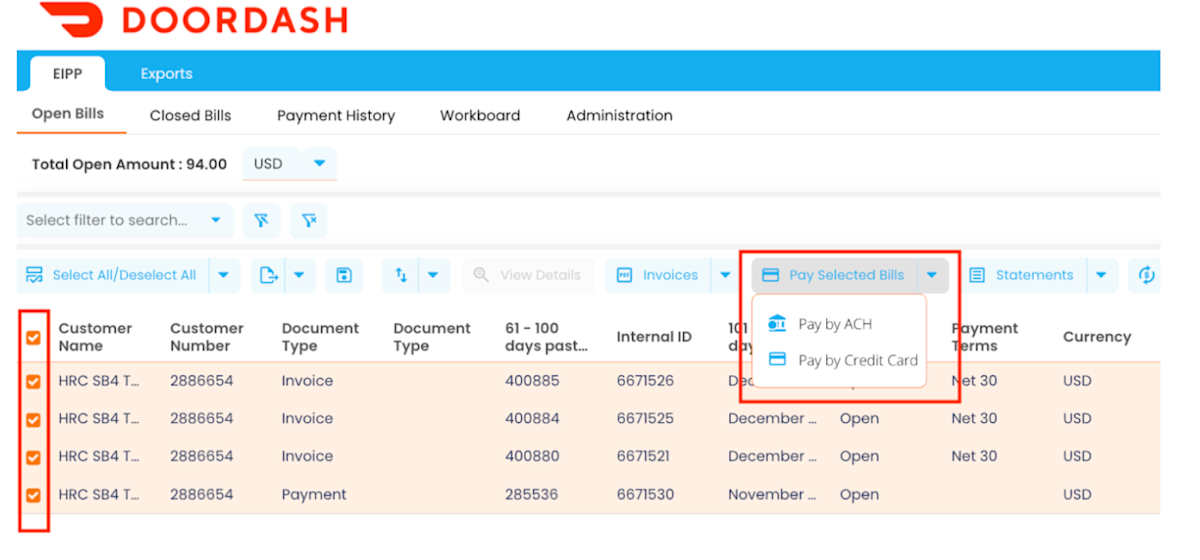Click the View Details button

pyautogui.click(x=529, y=275)
